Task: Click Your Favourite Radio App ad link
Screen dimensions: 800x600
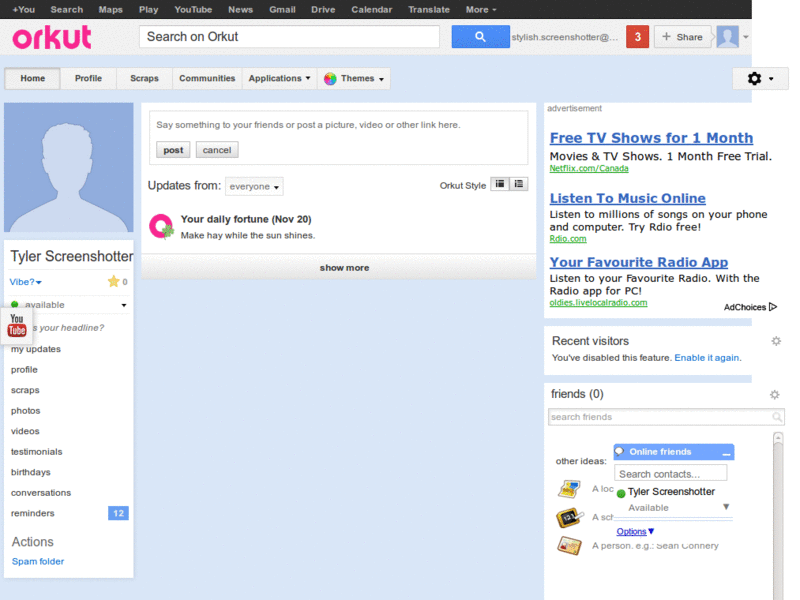Action: (x=639, y=262)
